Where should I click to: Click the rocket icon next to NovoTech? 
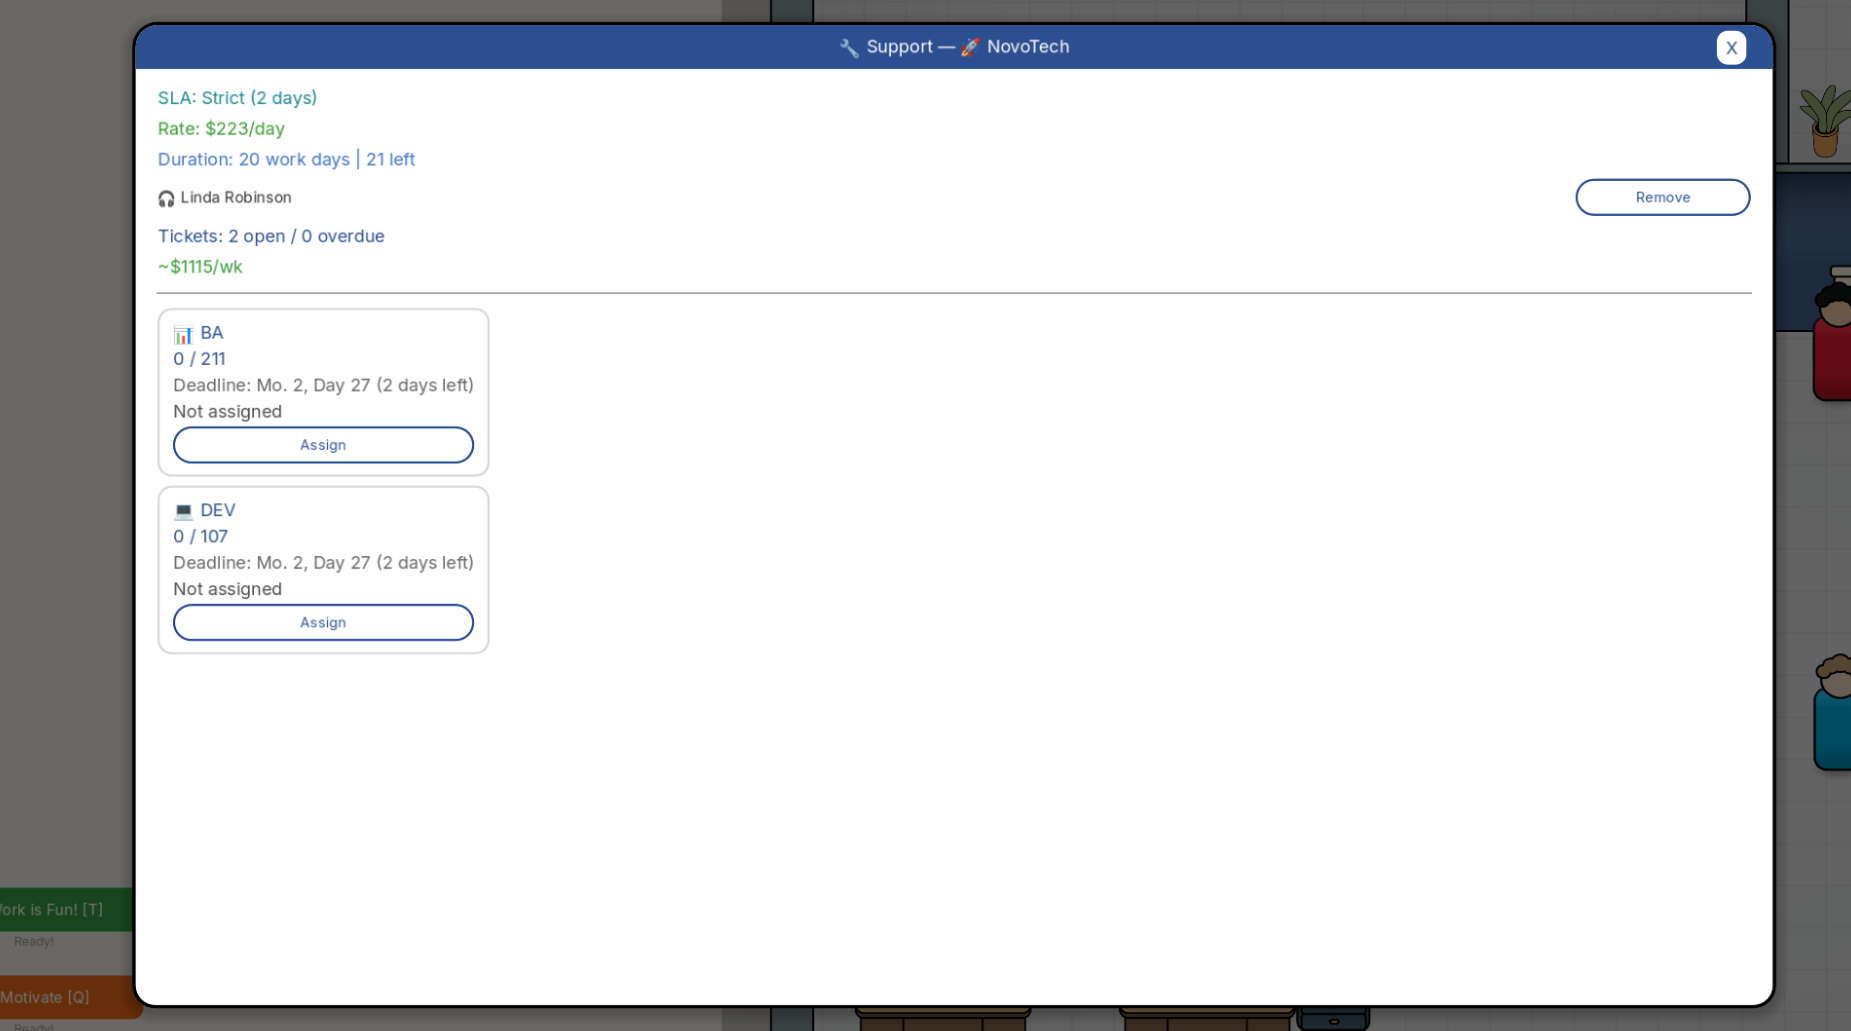click(970, 47)
